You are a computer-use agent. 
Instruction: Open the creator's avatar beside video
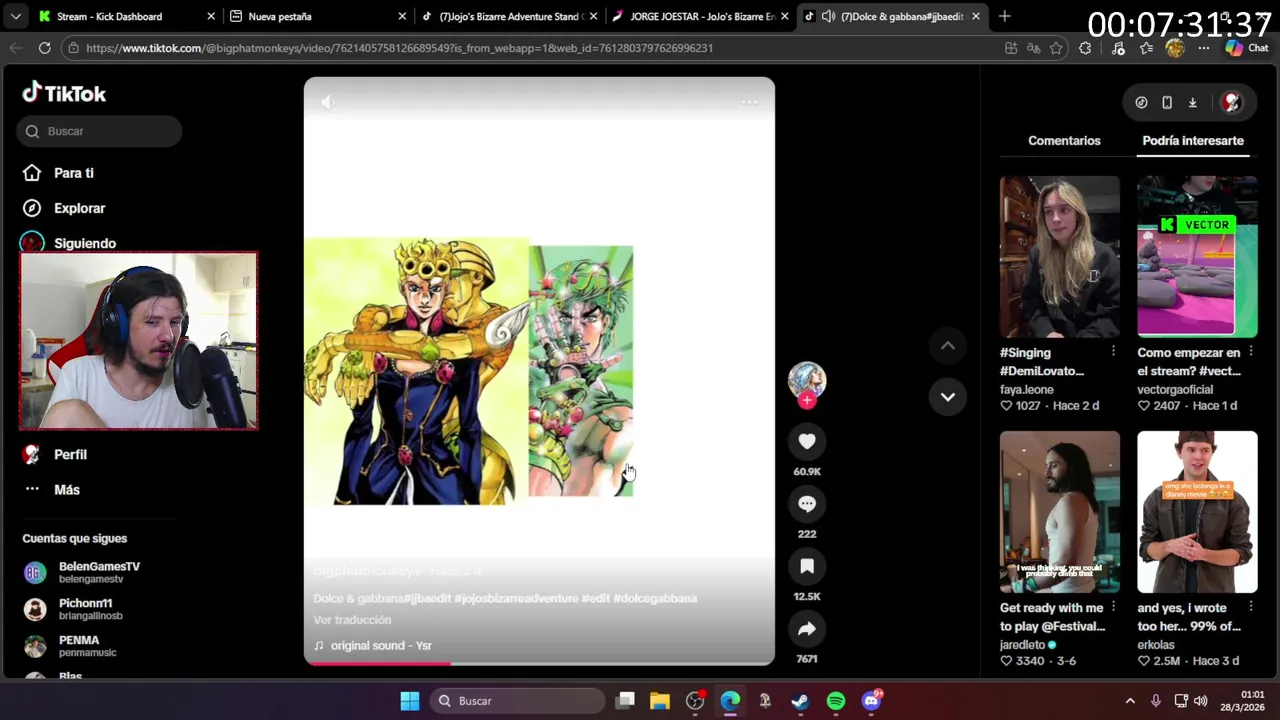coord(807,379)
